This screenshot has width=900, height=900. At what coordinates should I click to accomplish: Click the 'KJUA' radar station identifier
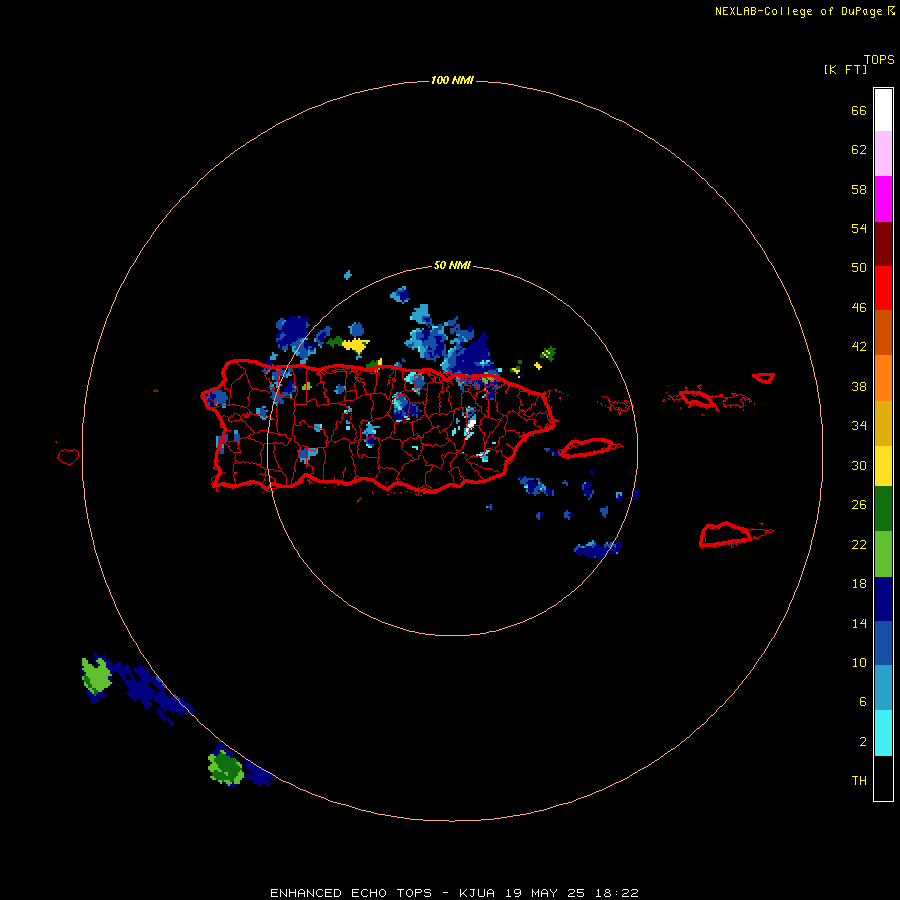coord(476,893)
